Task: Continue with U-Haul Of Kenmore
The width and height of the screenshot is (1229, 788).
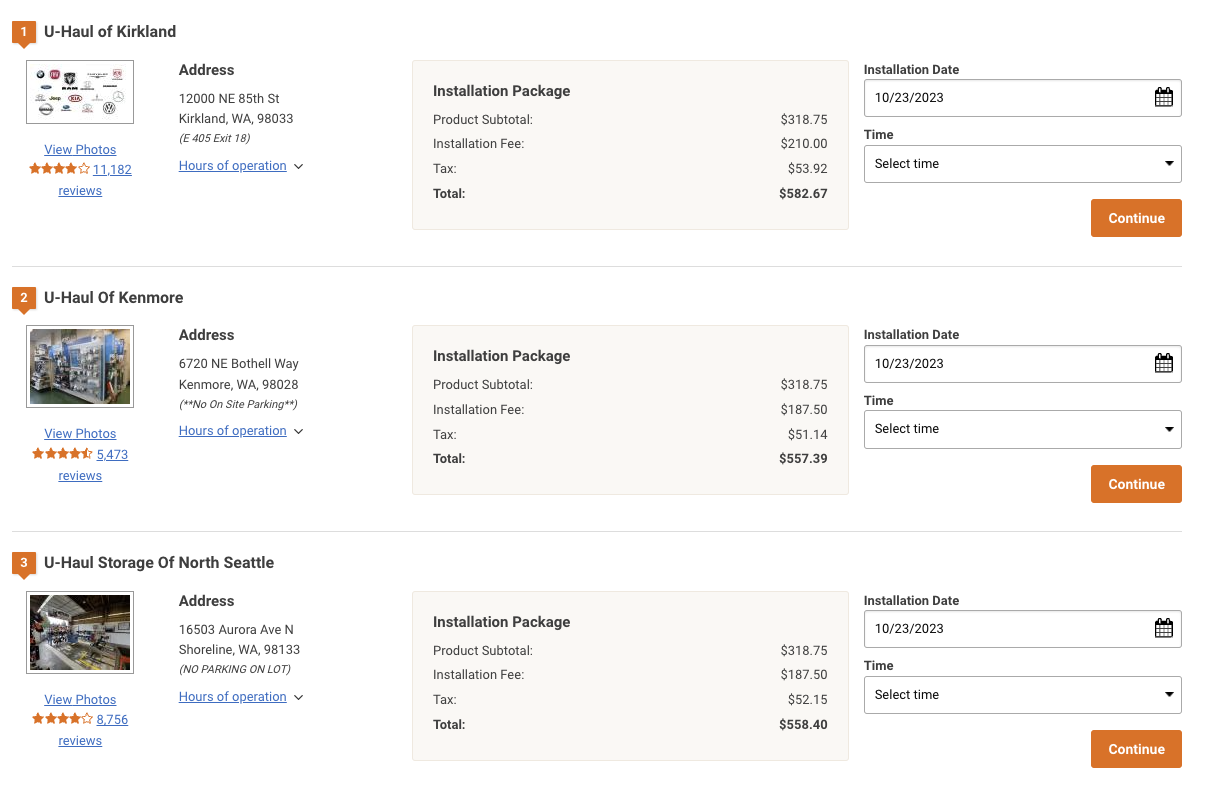Action: tap(1136, 484)
